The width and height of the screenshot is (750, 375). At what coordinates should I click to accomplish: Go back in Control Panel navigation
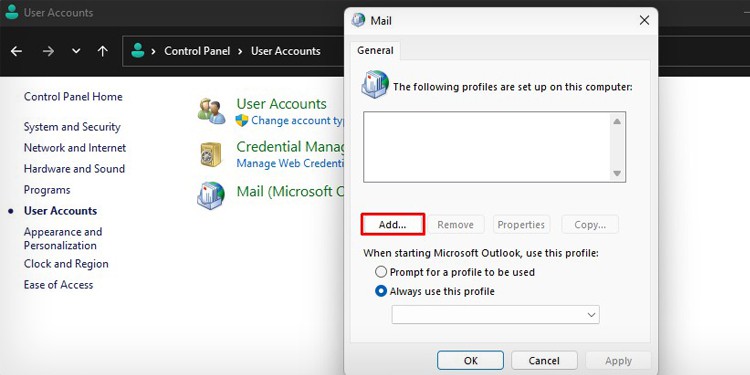[x=16, y=51]
